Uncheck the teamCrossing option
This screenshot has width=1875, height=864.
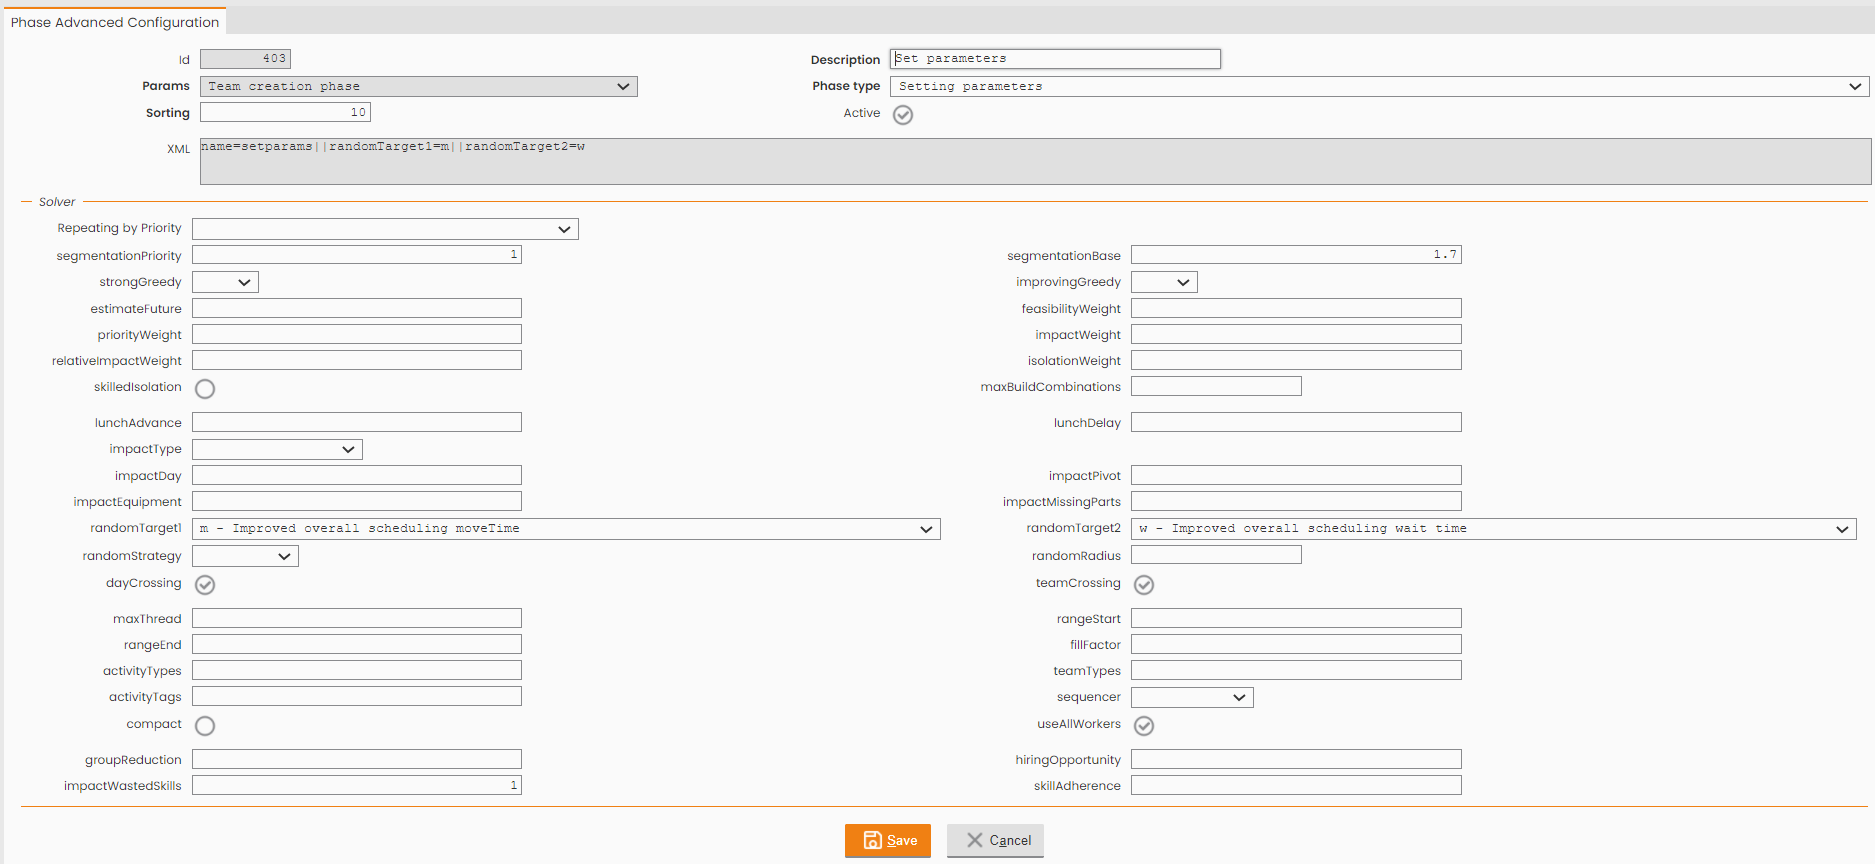coord(1144,585)
